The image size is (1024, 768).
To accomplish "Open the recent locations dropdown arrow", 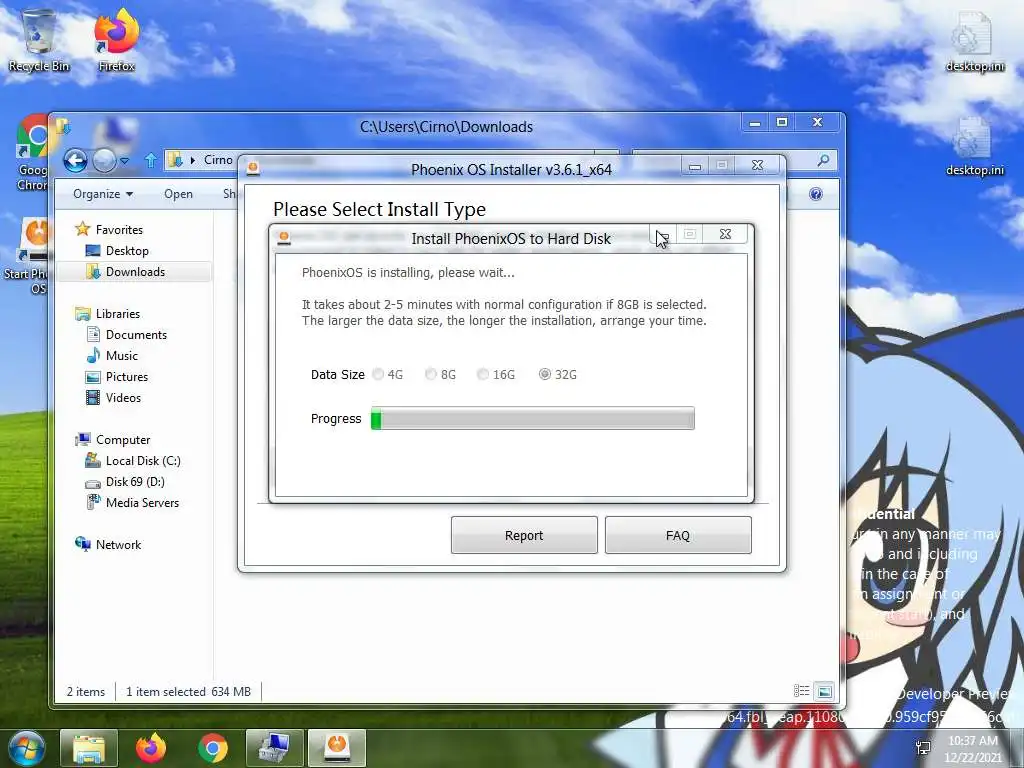I will pos(125,160).
